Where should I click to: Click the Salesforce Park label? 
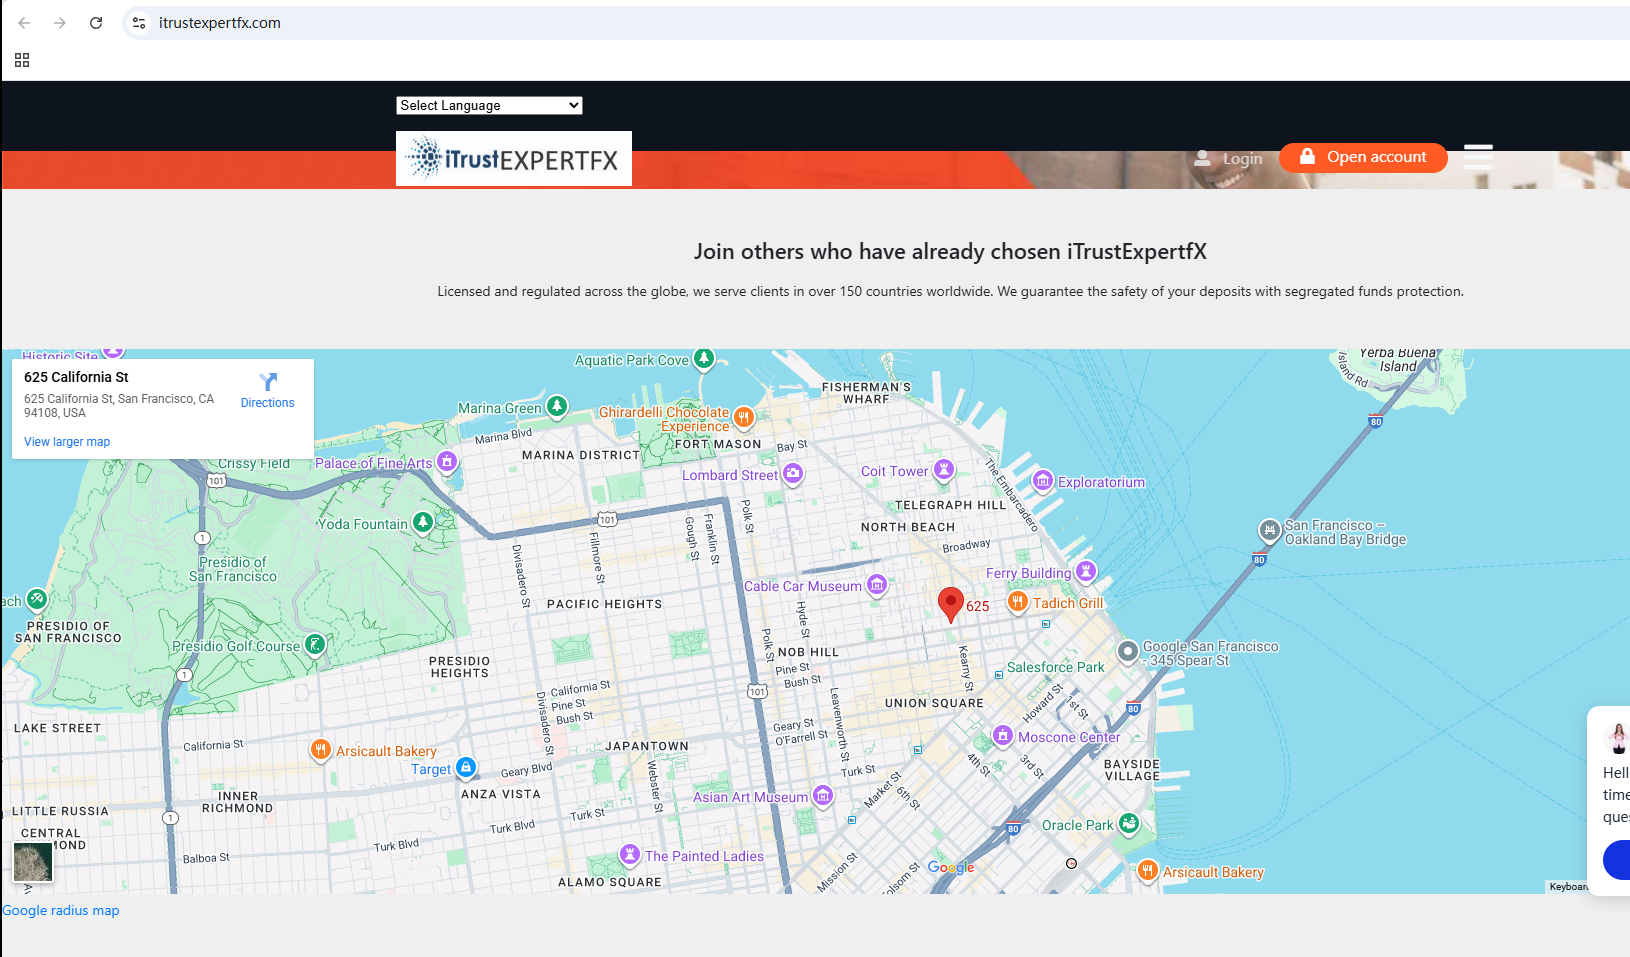tap(1056, 667)
